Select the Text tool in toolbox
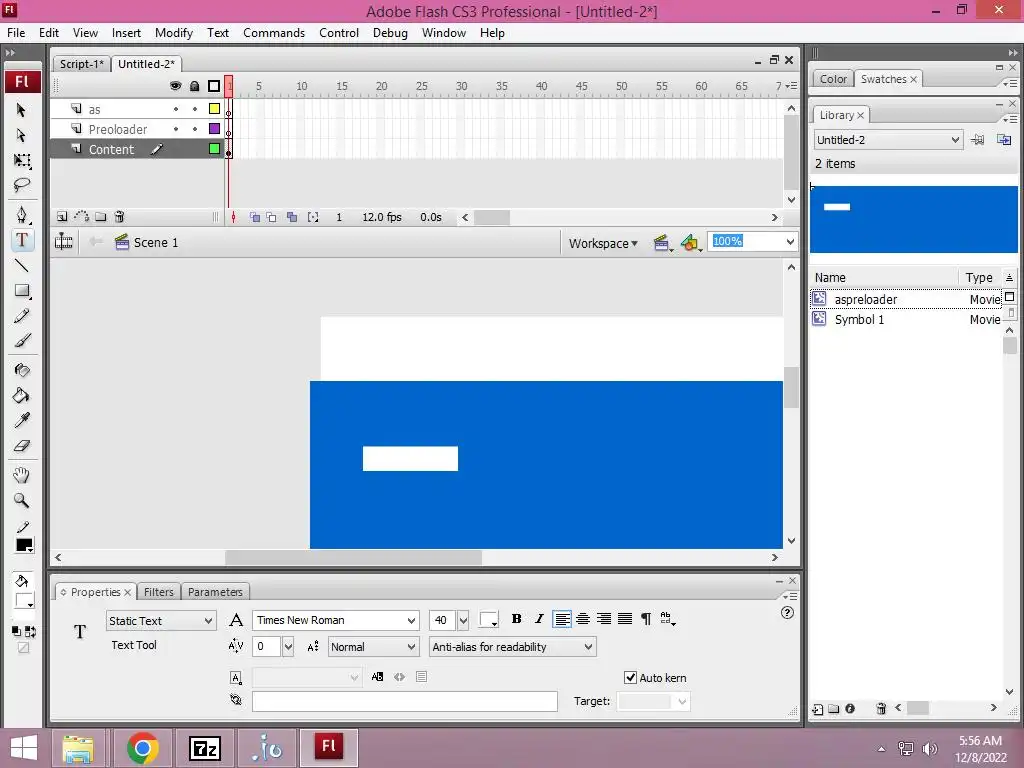Image resolution: width=1024 pixels, height=768 pixels. pos(22,240)
